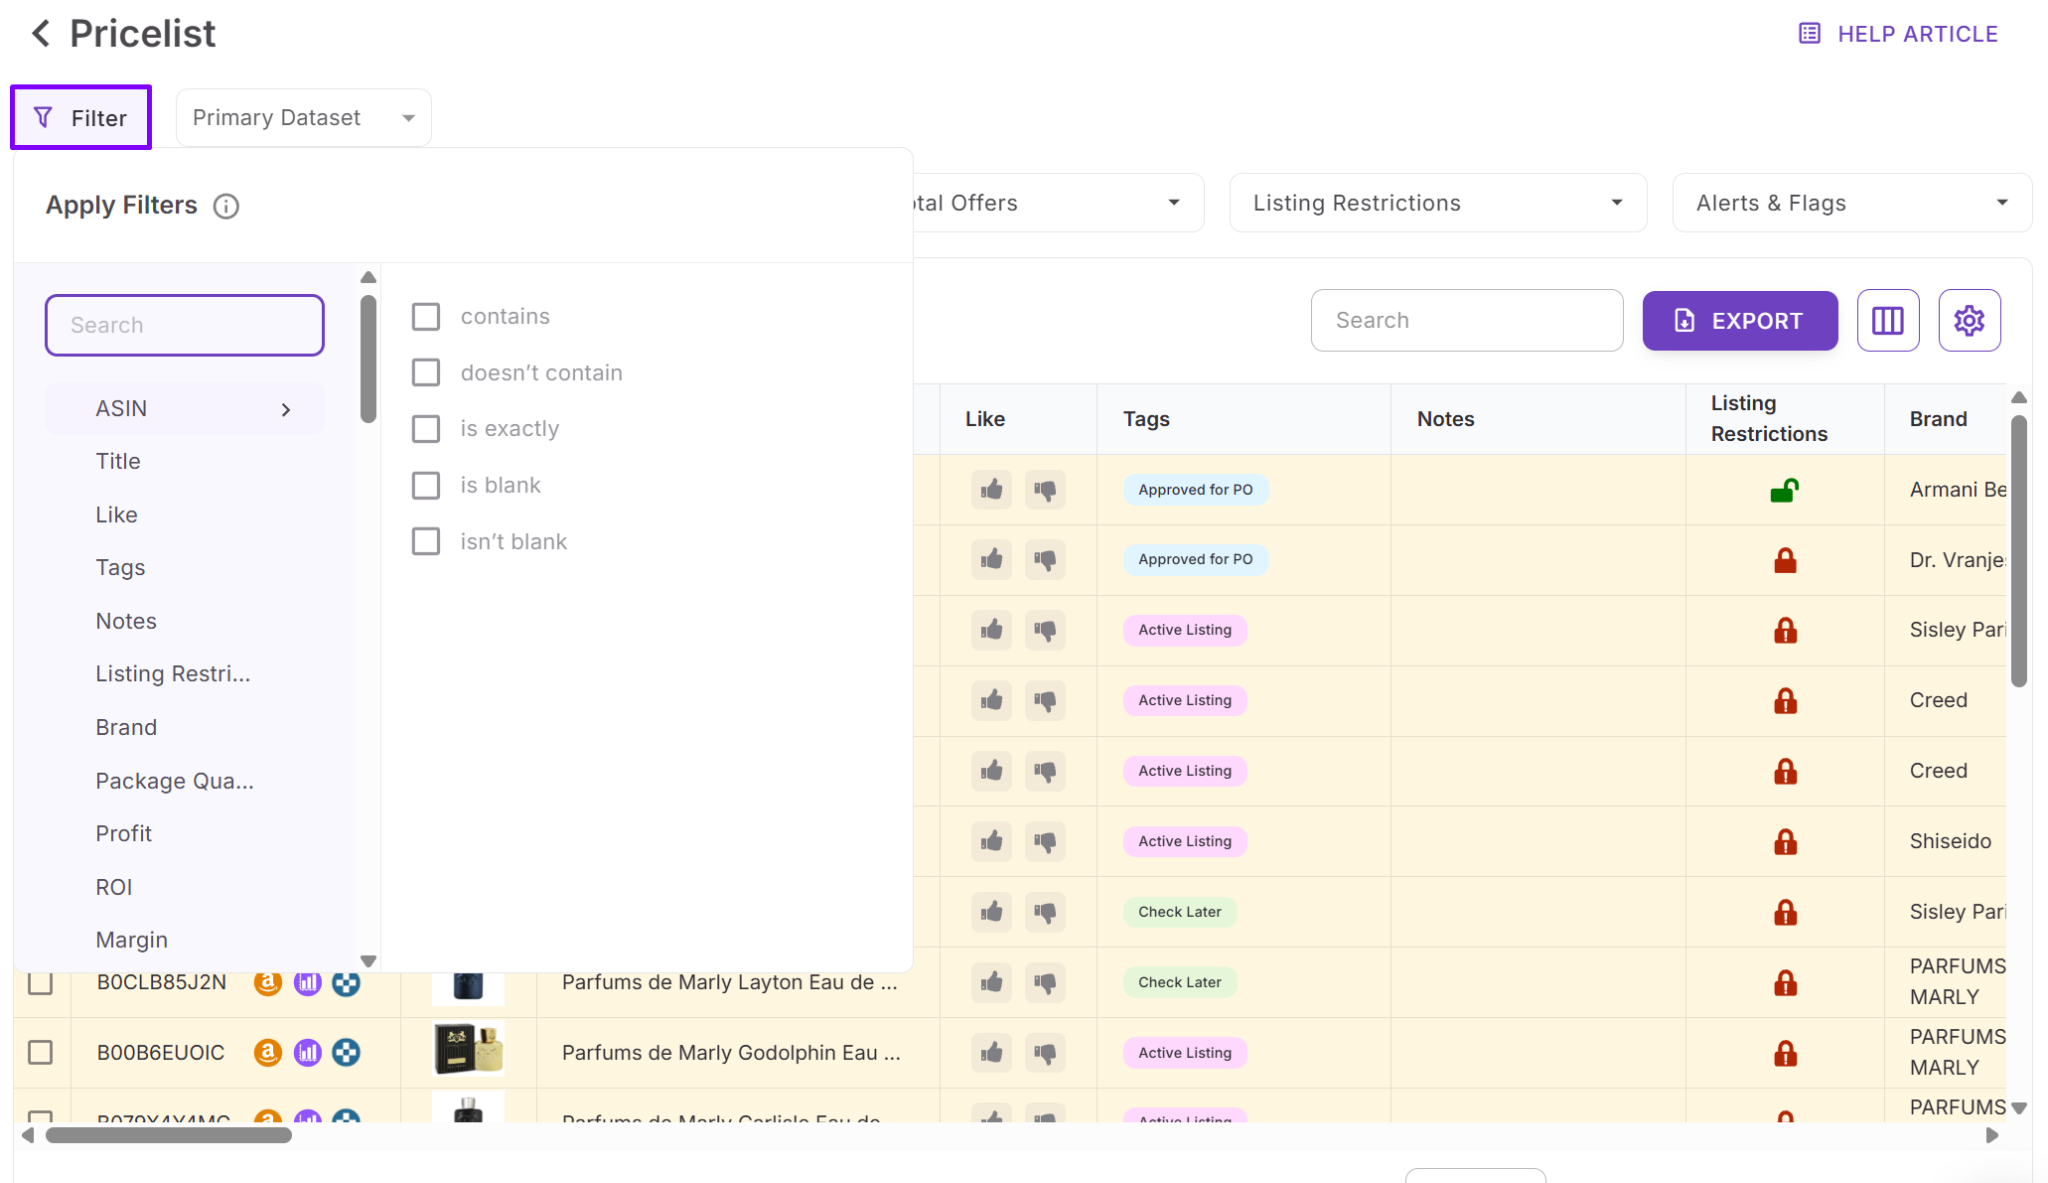Click the green unlocked restriction icon
This screenshot has height=1183, width=2048.
(x=1784, y=490)
